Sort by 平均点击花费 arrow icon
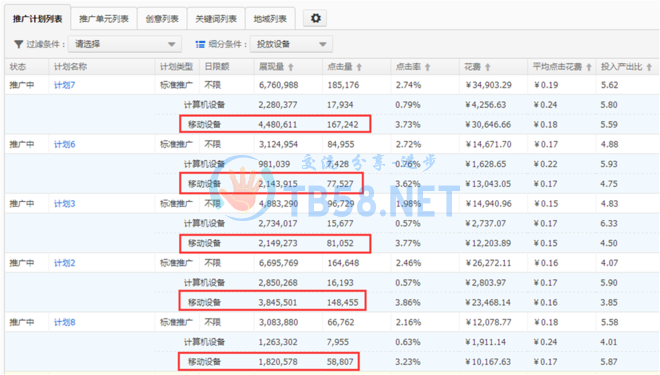The width and height of the screenshot is (660, 375). pyautogui.click(x=589, y=67)
